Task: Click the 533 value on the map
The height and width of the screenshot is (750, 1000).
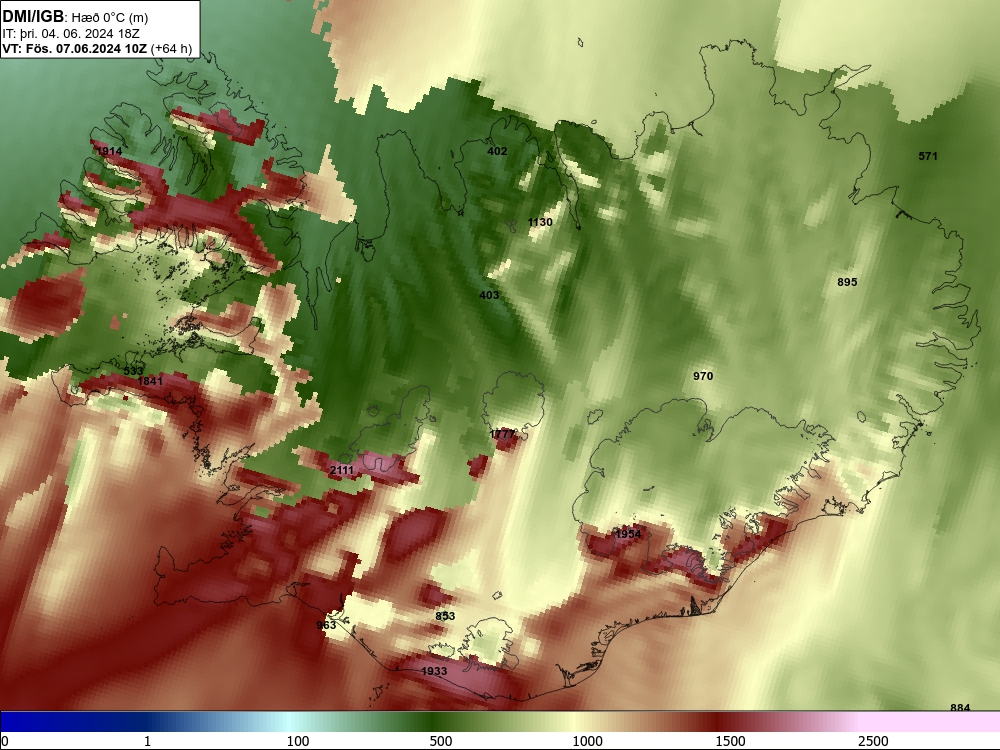Action: click(x=133, y=371)
